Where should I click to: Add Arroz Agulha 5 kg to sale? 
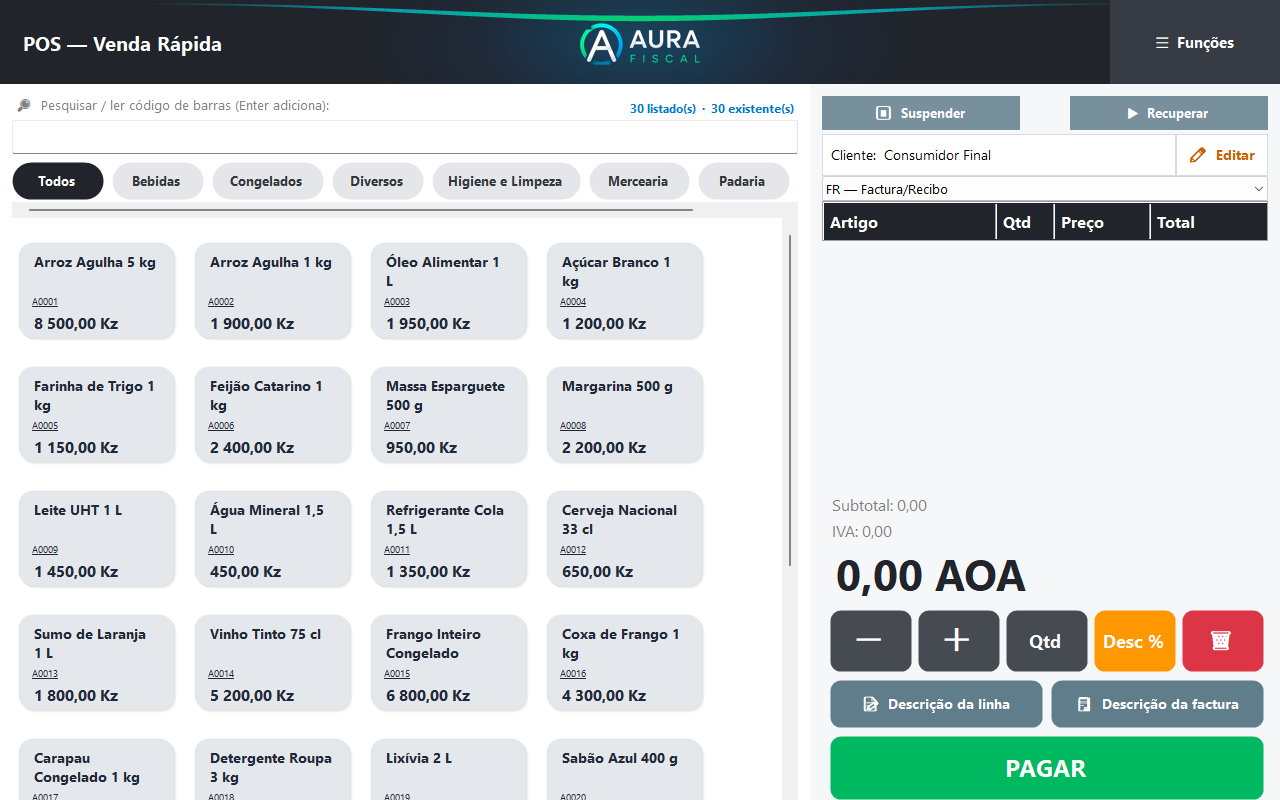pyautogui.click(x=97, y=291)
